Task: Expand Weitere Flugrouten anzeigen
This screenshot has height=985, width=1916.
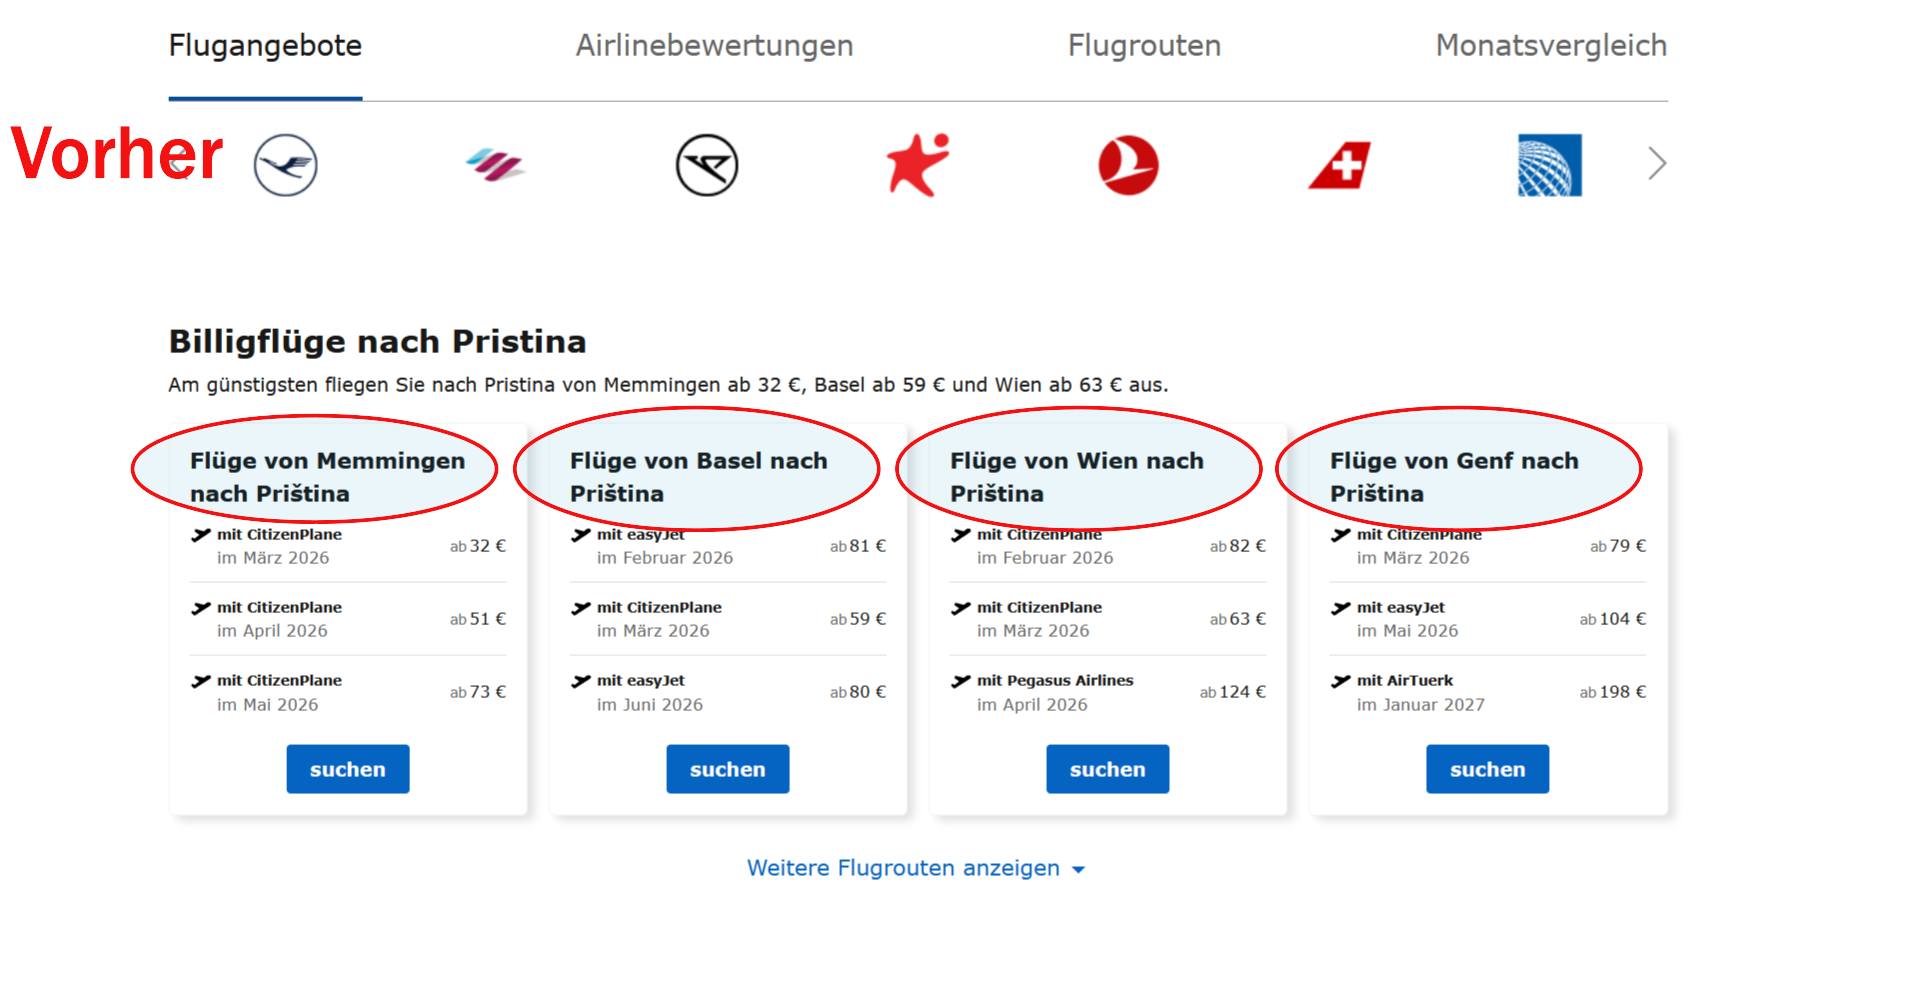Action: tap(915, 868)
